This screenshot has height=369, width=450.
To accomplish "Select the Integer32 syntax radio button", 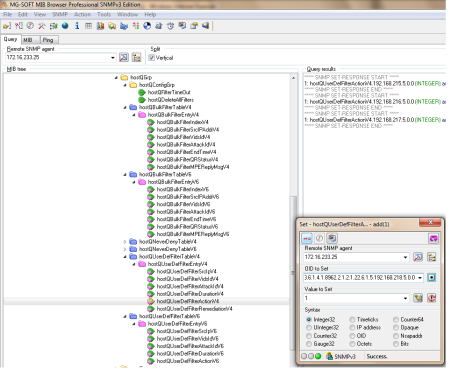I will coord(309,319).
